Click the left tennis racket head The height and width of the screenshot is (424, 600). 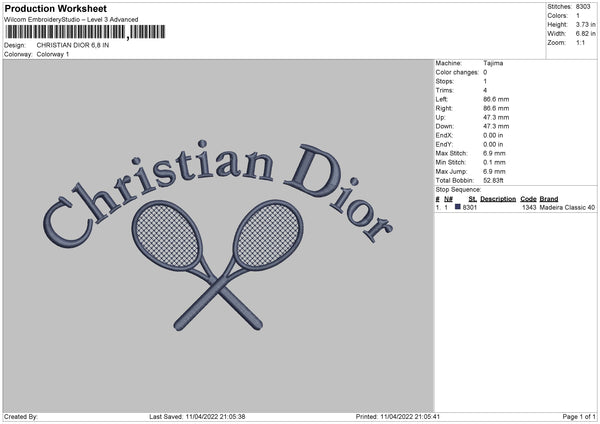[167, 235]
